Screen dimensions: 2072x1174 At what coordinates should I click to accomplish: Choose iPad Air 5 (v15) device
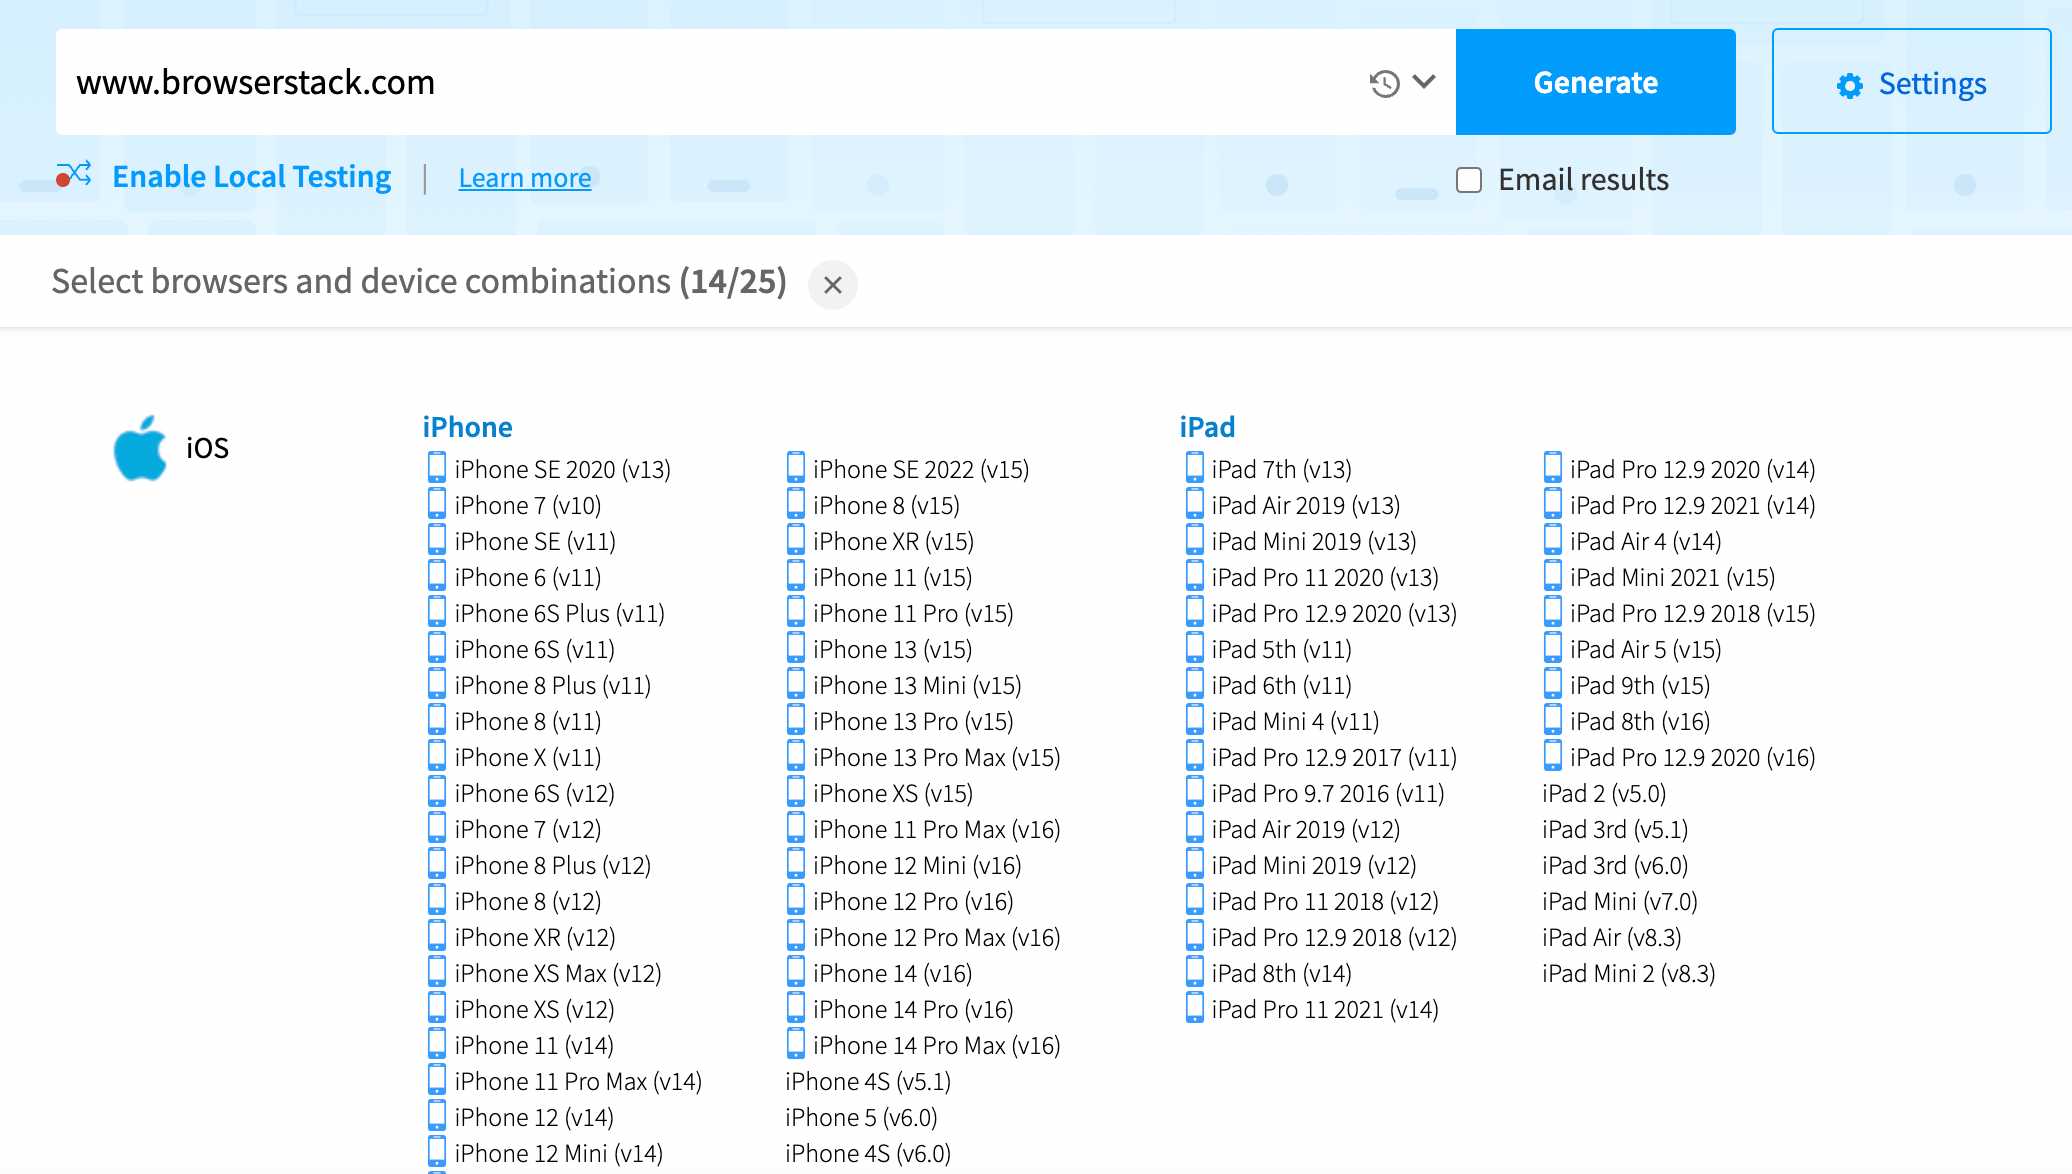point(1645,649)
